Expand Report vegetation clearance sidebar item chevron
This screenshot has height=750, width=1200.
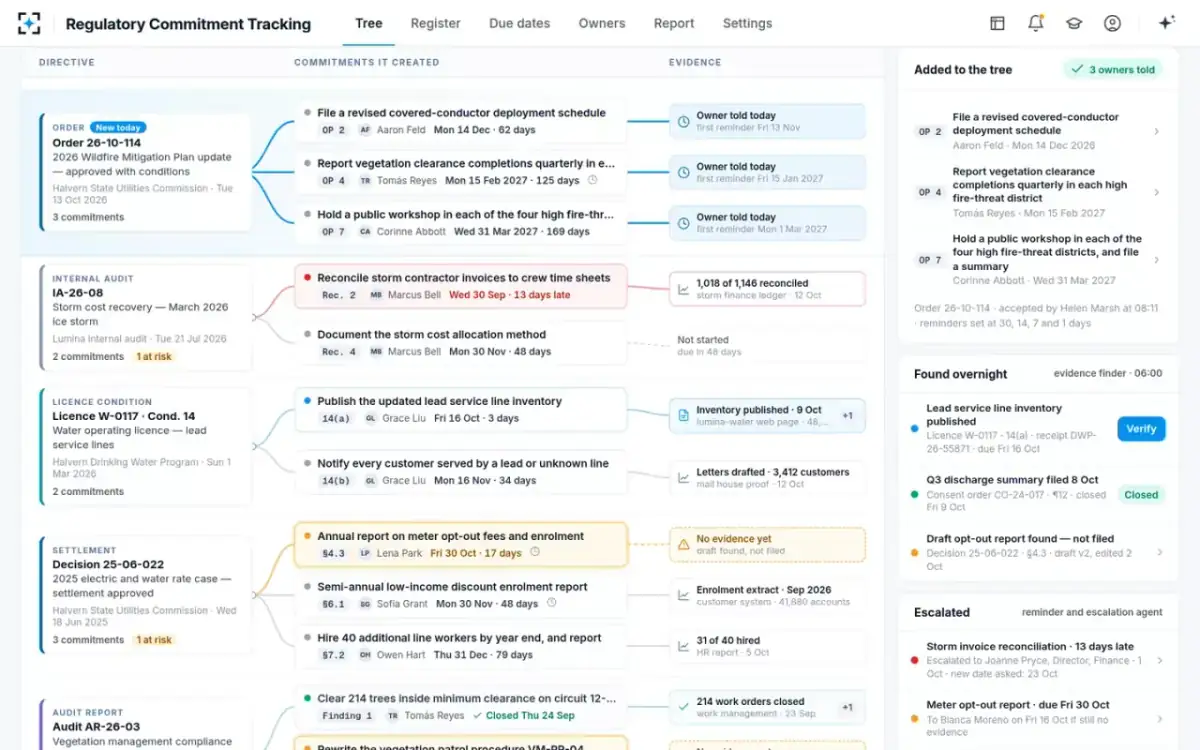[1157, 192]
